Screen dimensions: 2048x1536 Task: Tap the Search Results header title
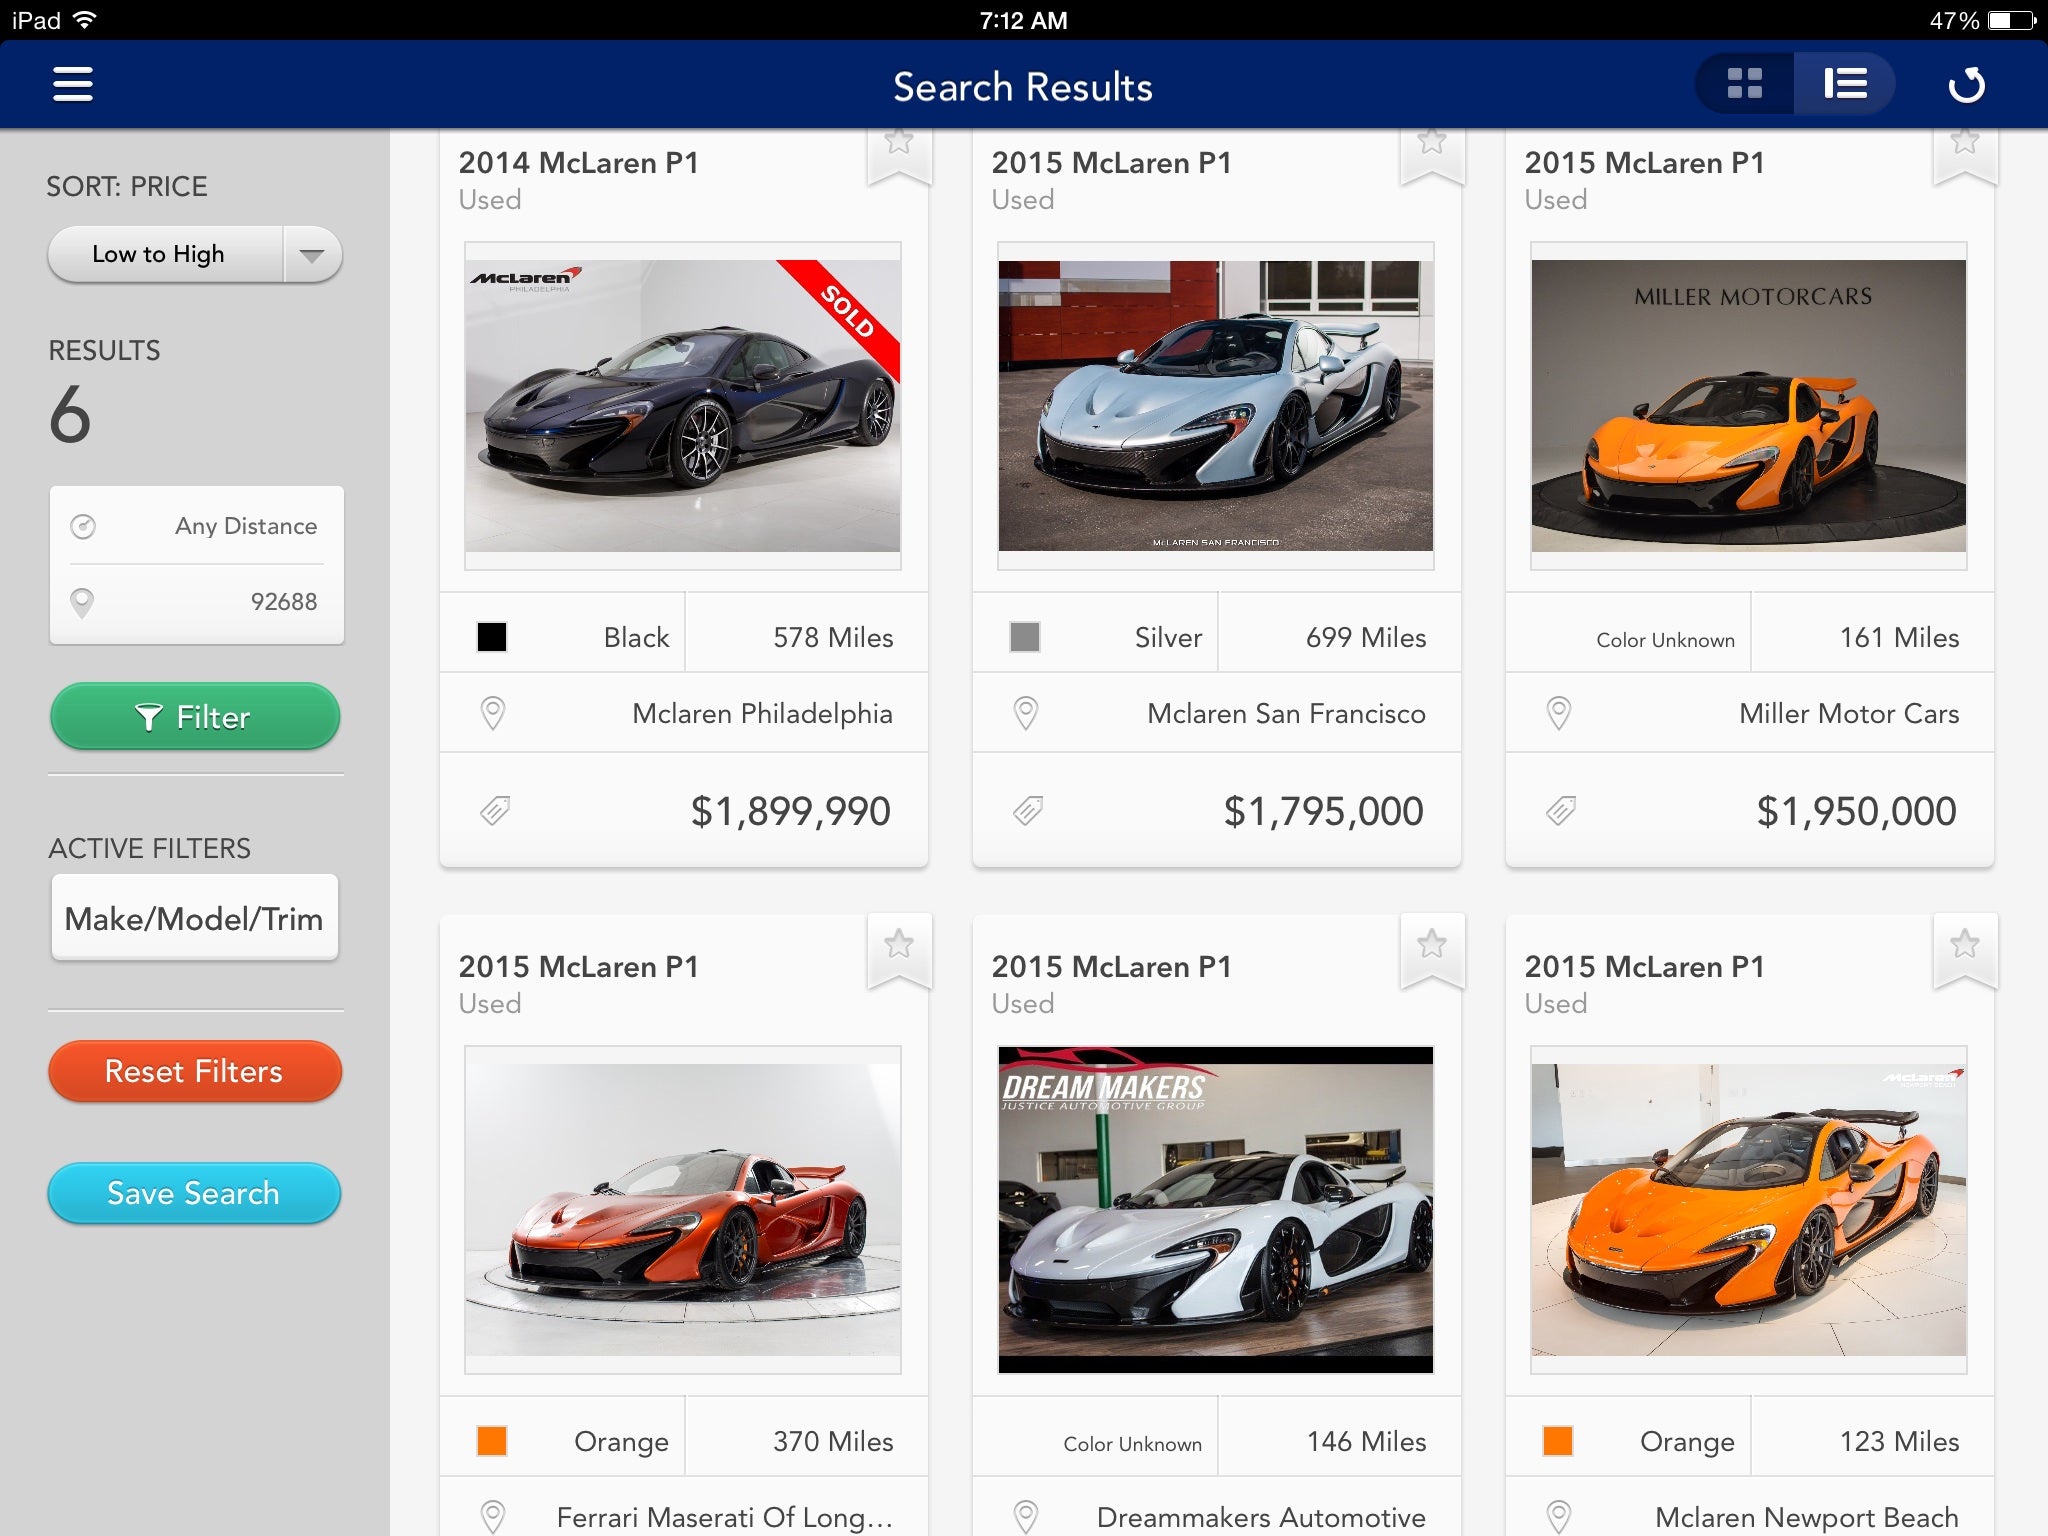tap(1023, 87)
